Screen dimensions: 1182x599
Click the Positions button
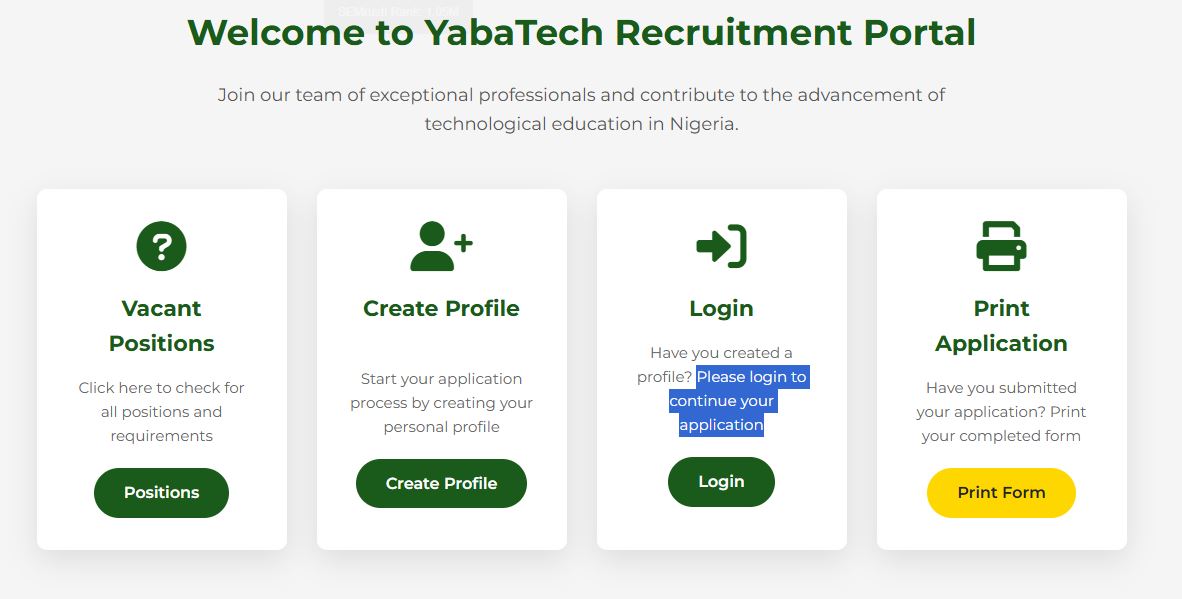(x=161, y=492)
